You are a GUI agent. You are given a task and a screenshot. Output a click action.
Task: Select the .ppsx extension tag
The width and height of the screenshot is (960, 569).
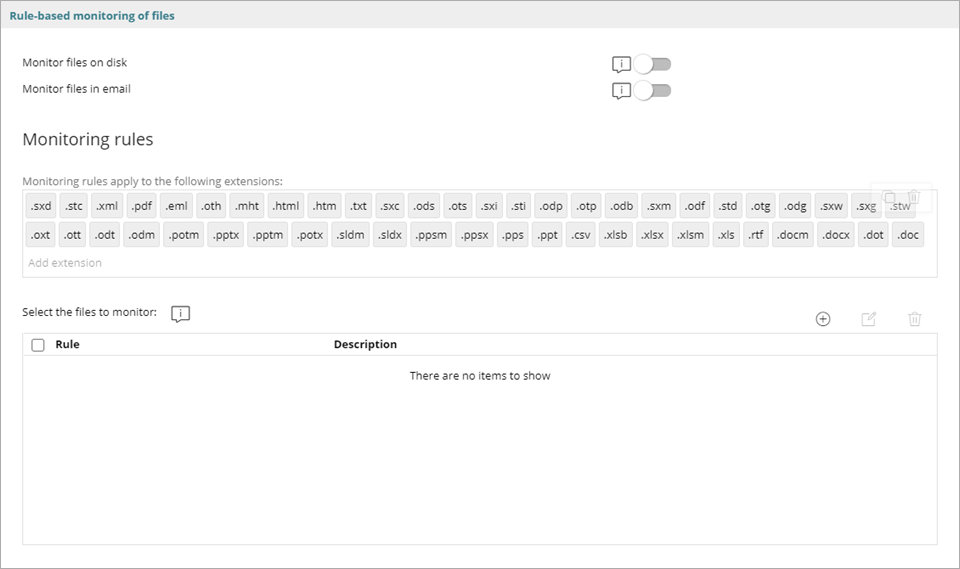coord(474,235)
